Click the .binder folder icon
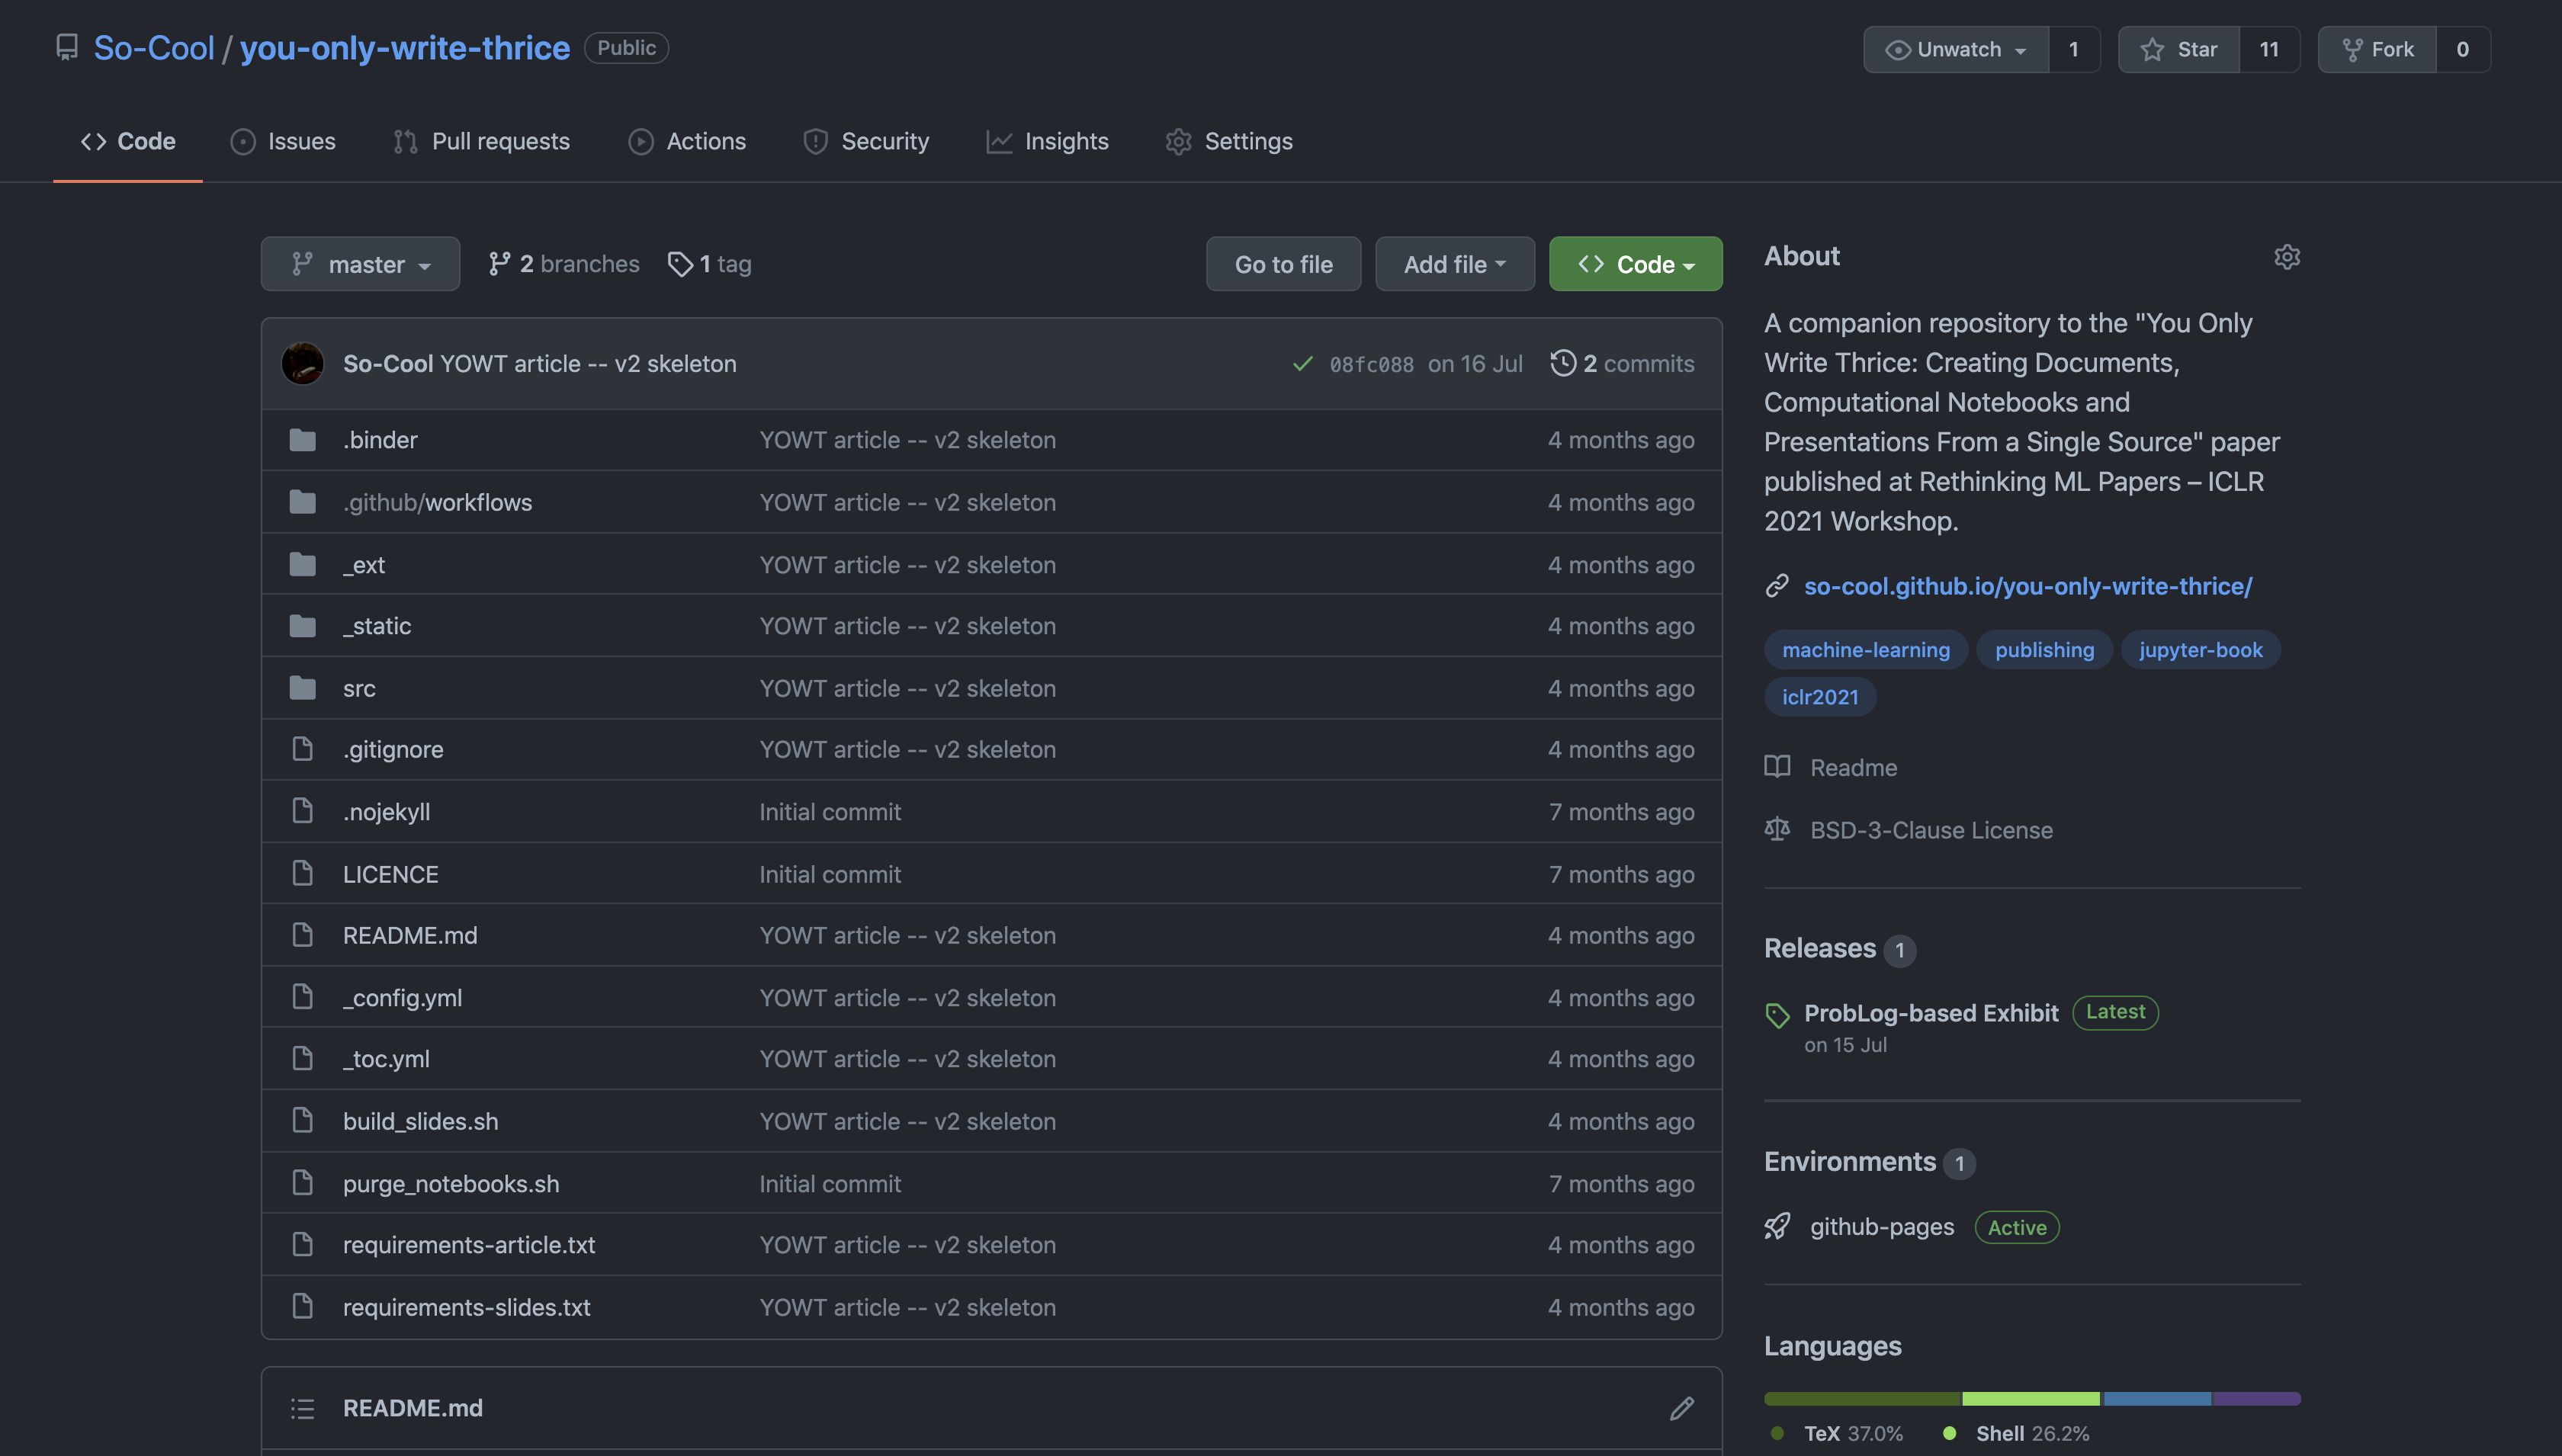Image resolution: width=2562 pixels, height=1456 pixels. click(x=302, y=440)
